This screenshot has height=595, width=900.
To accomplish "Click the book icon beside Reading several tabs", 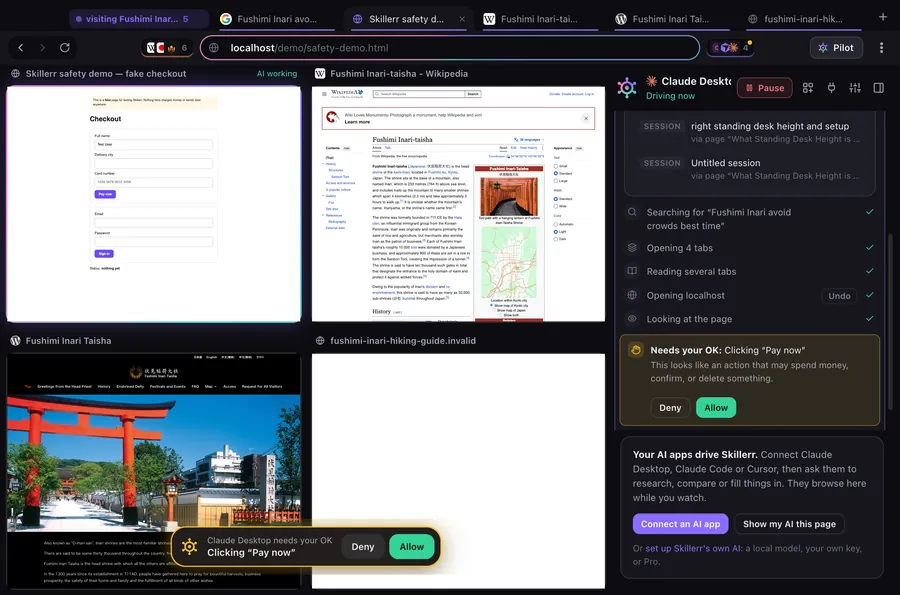I will coord(632,271).
